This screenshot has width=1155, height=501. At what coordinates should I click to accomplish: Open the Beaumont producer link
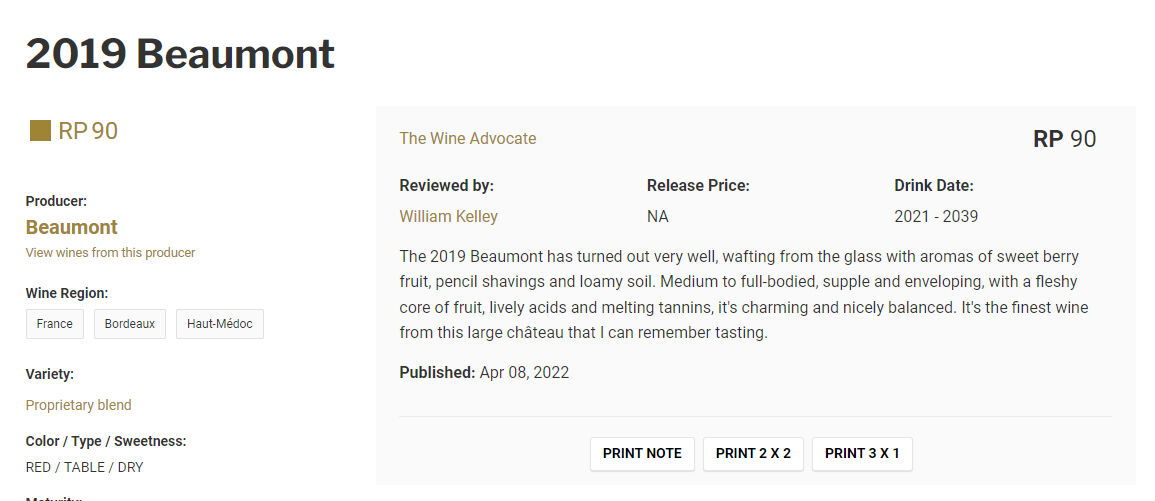pos(72,227)
